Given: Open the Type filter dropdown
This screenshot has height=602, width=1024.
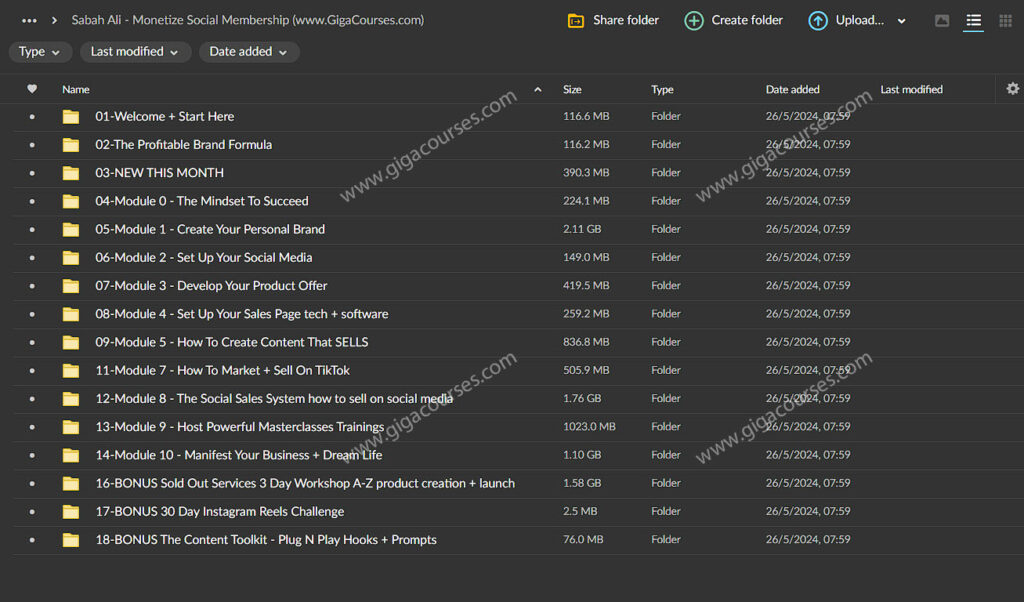Looking at the screenshot, I should (40, 50).
